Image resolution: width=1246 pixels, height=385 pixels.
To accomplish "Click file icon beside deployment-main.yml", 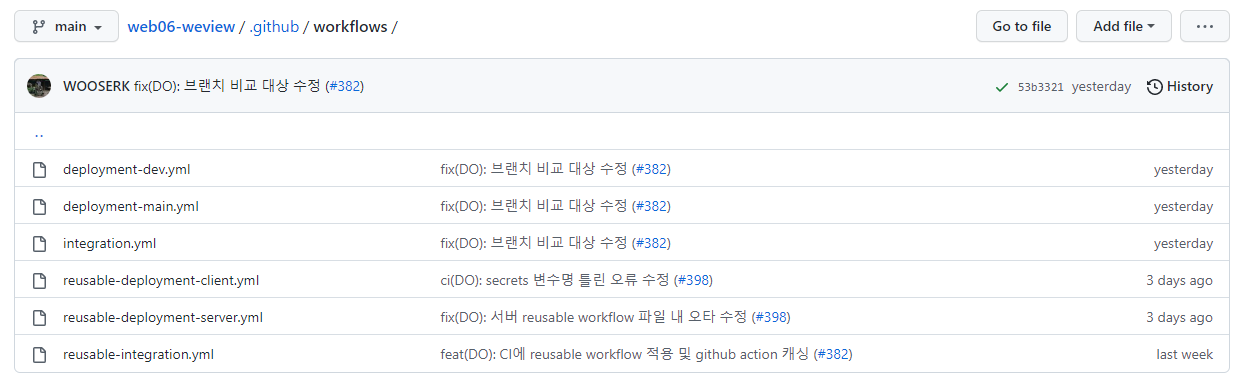I will coord(40,206).
